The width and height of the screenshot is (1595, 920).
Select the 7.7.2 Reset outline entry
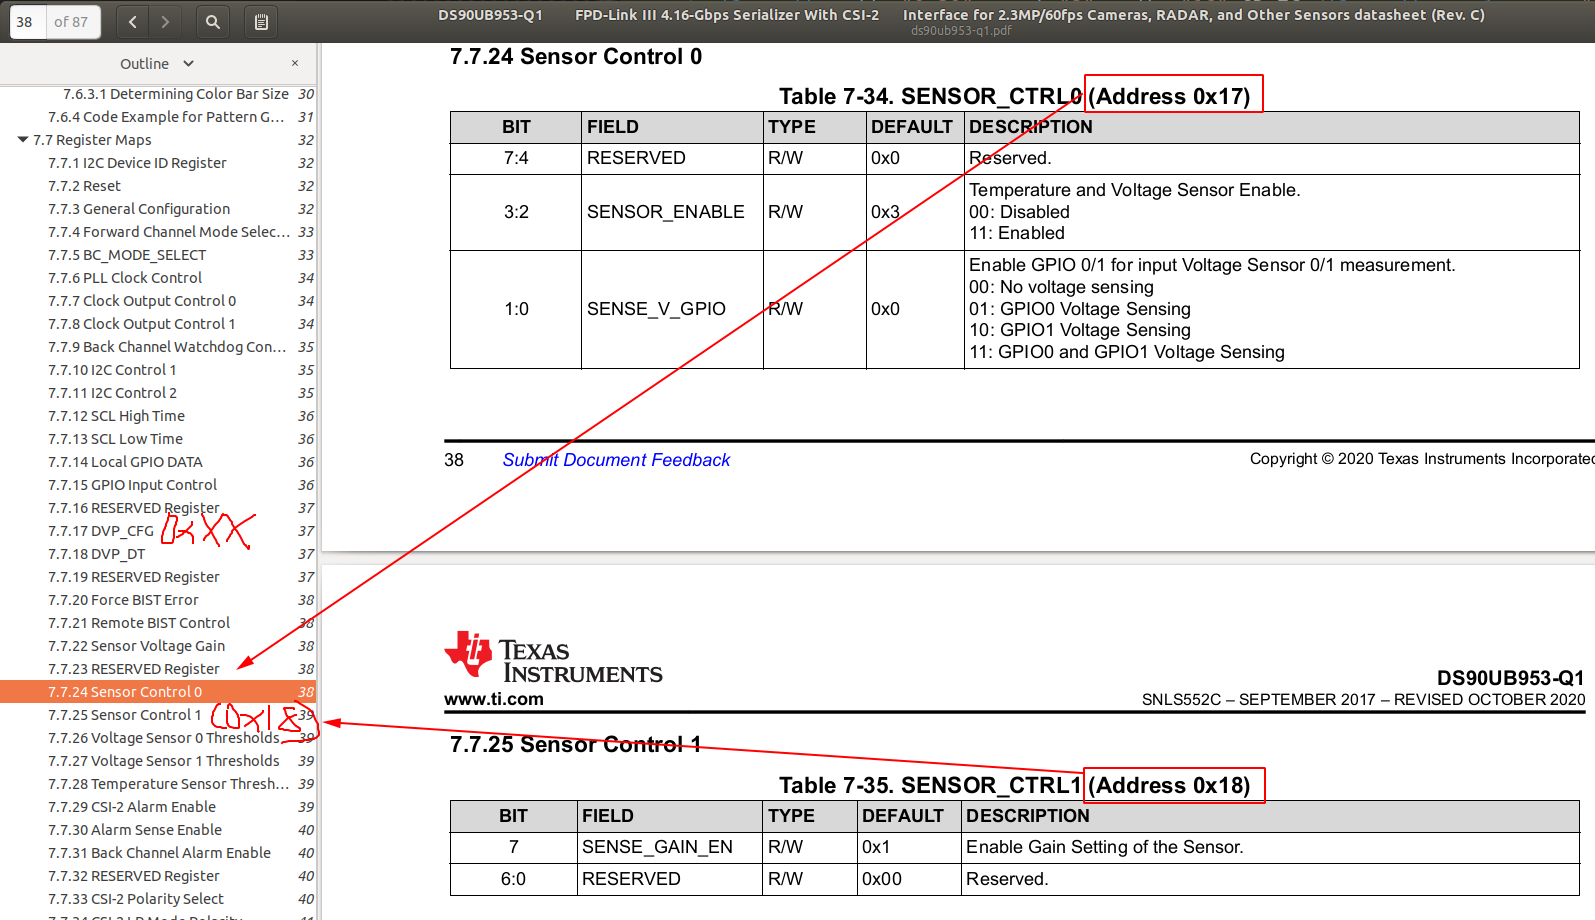(84, 186)
